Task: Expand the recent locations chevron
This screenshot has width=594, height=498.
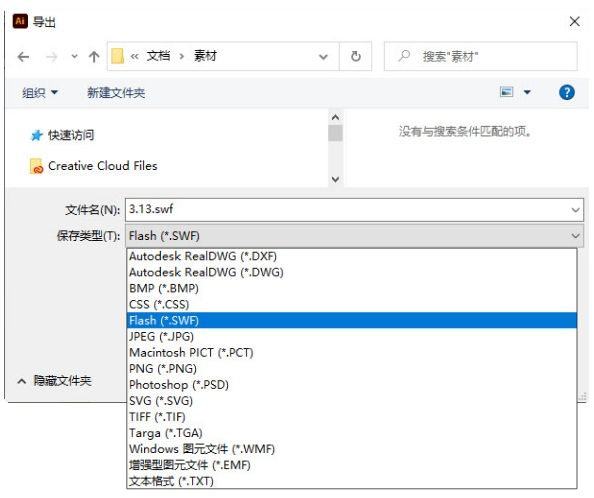Action: point(74,57)
